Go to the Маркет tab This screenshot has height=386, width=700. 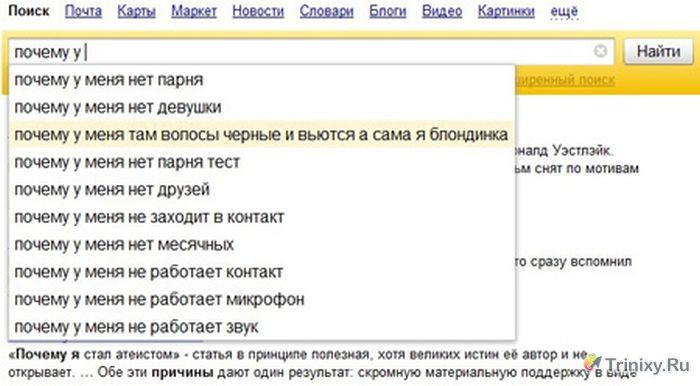click(x=194, y=11)
